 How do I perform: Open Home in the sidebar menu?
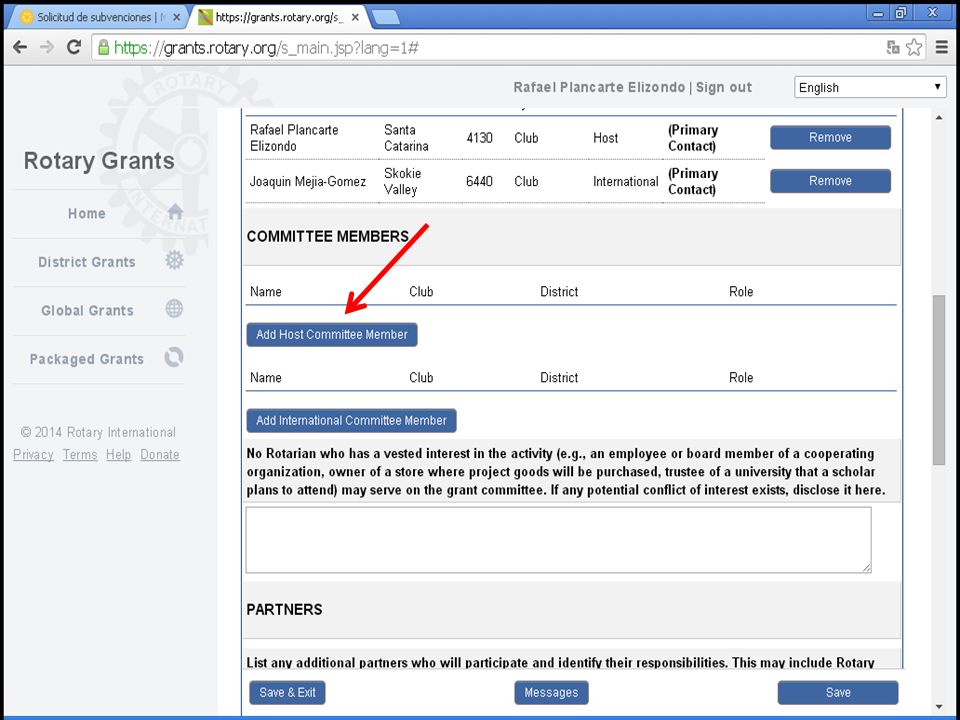point(87,214)
